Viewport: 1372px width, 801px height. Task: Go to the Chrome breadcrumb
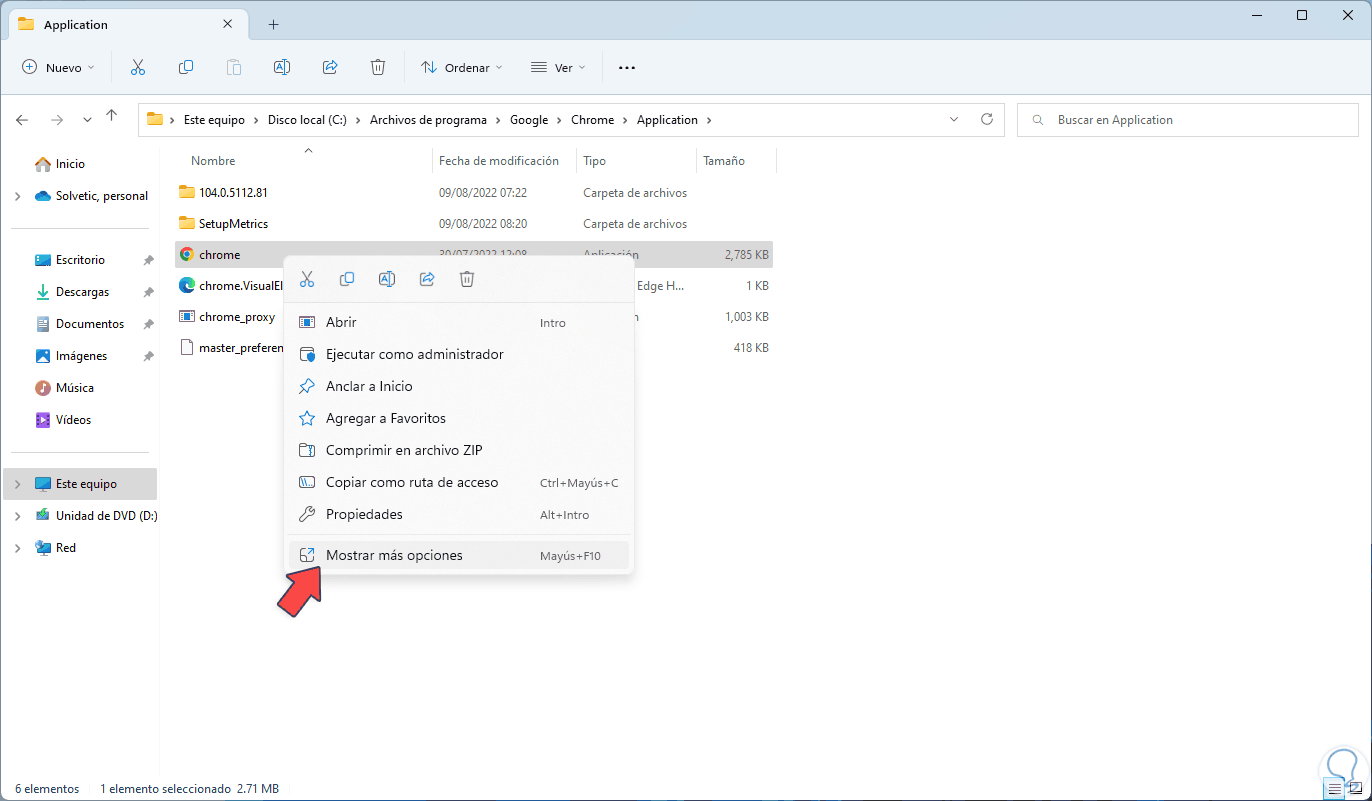(x=592, y=120)
